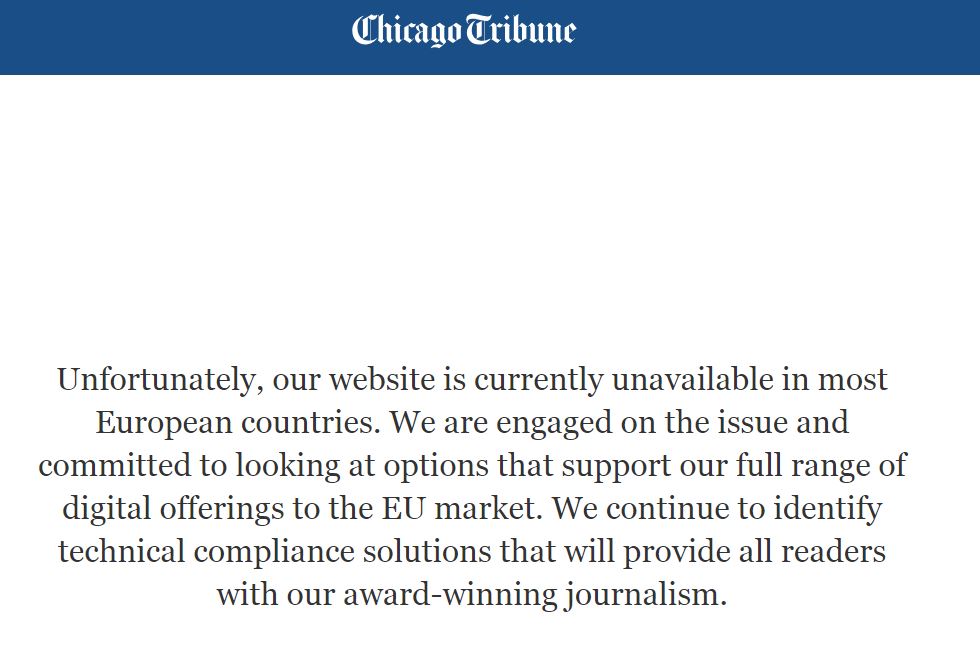980x669 pixels.
Task: Click the words "award-winning journalism"
Action: click(535, 595)
